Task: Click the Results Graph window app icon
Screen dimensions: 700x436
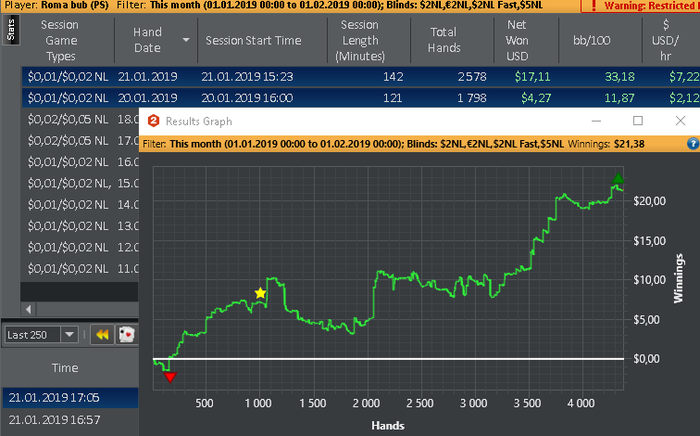Action: click(x=154, y=121)
